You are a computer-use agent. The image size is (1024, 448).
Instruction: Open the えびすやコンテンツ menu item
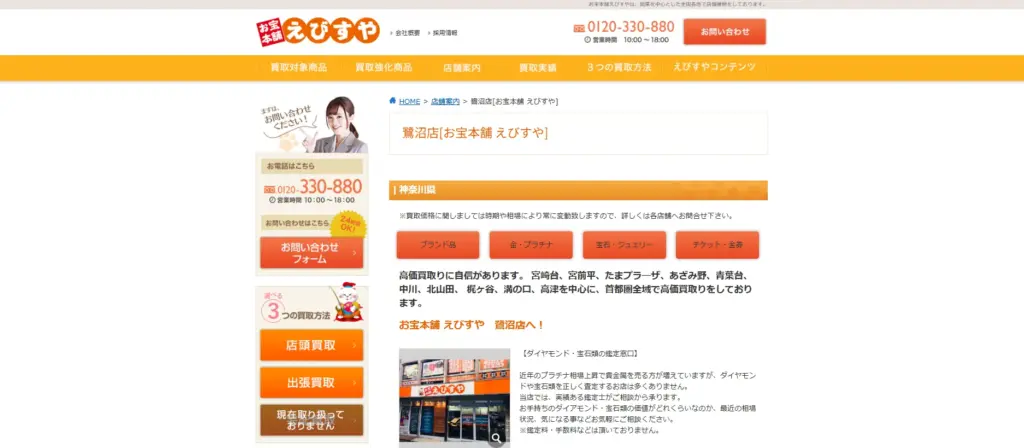coord(715,68)
